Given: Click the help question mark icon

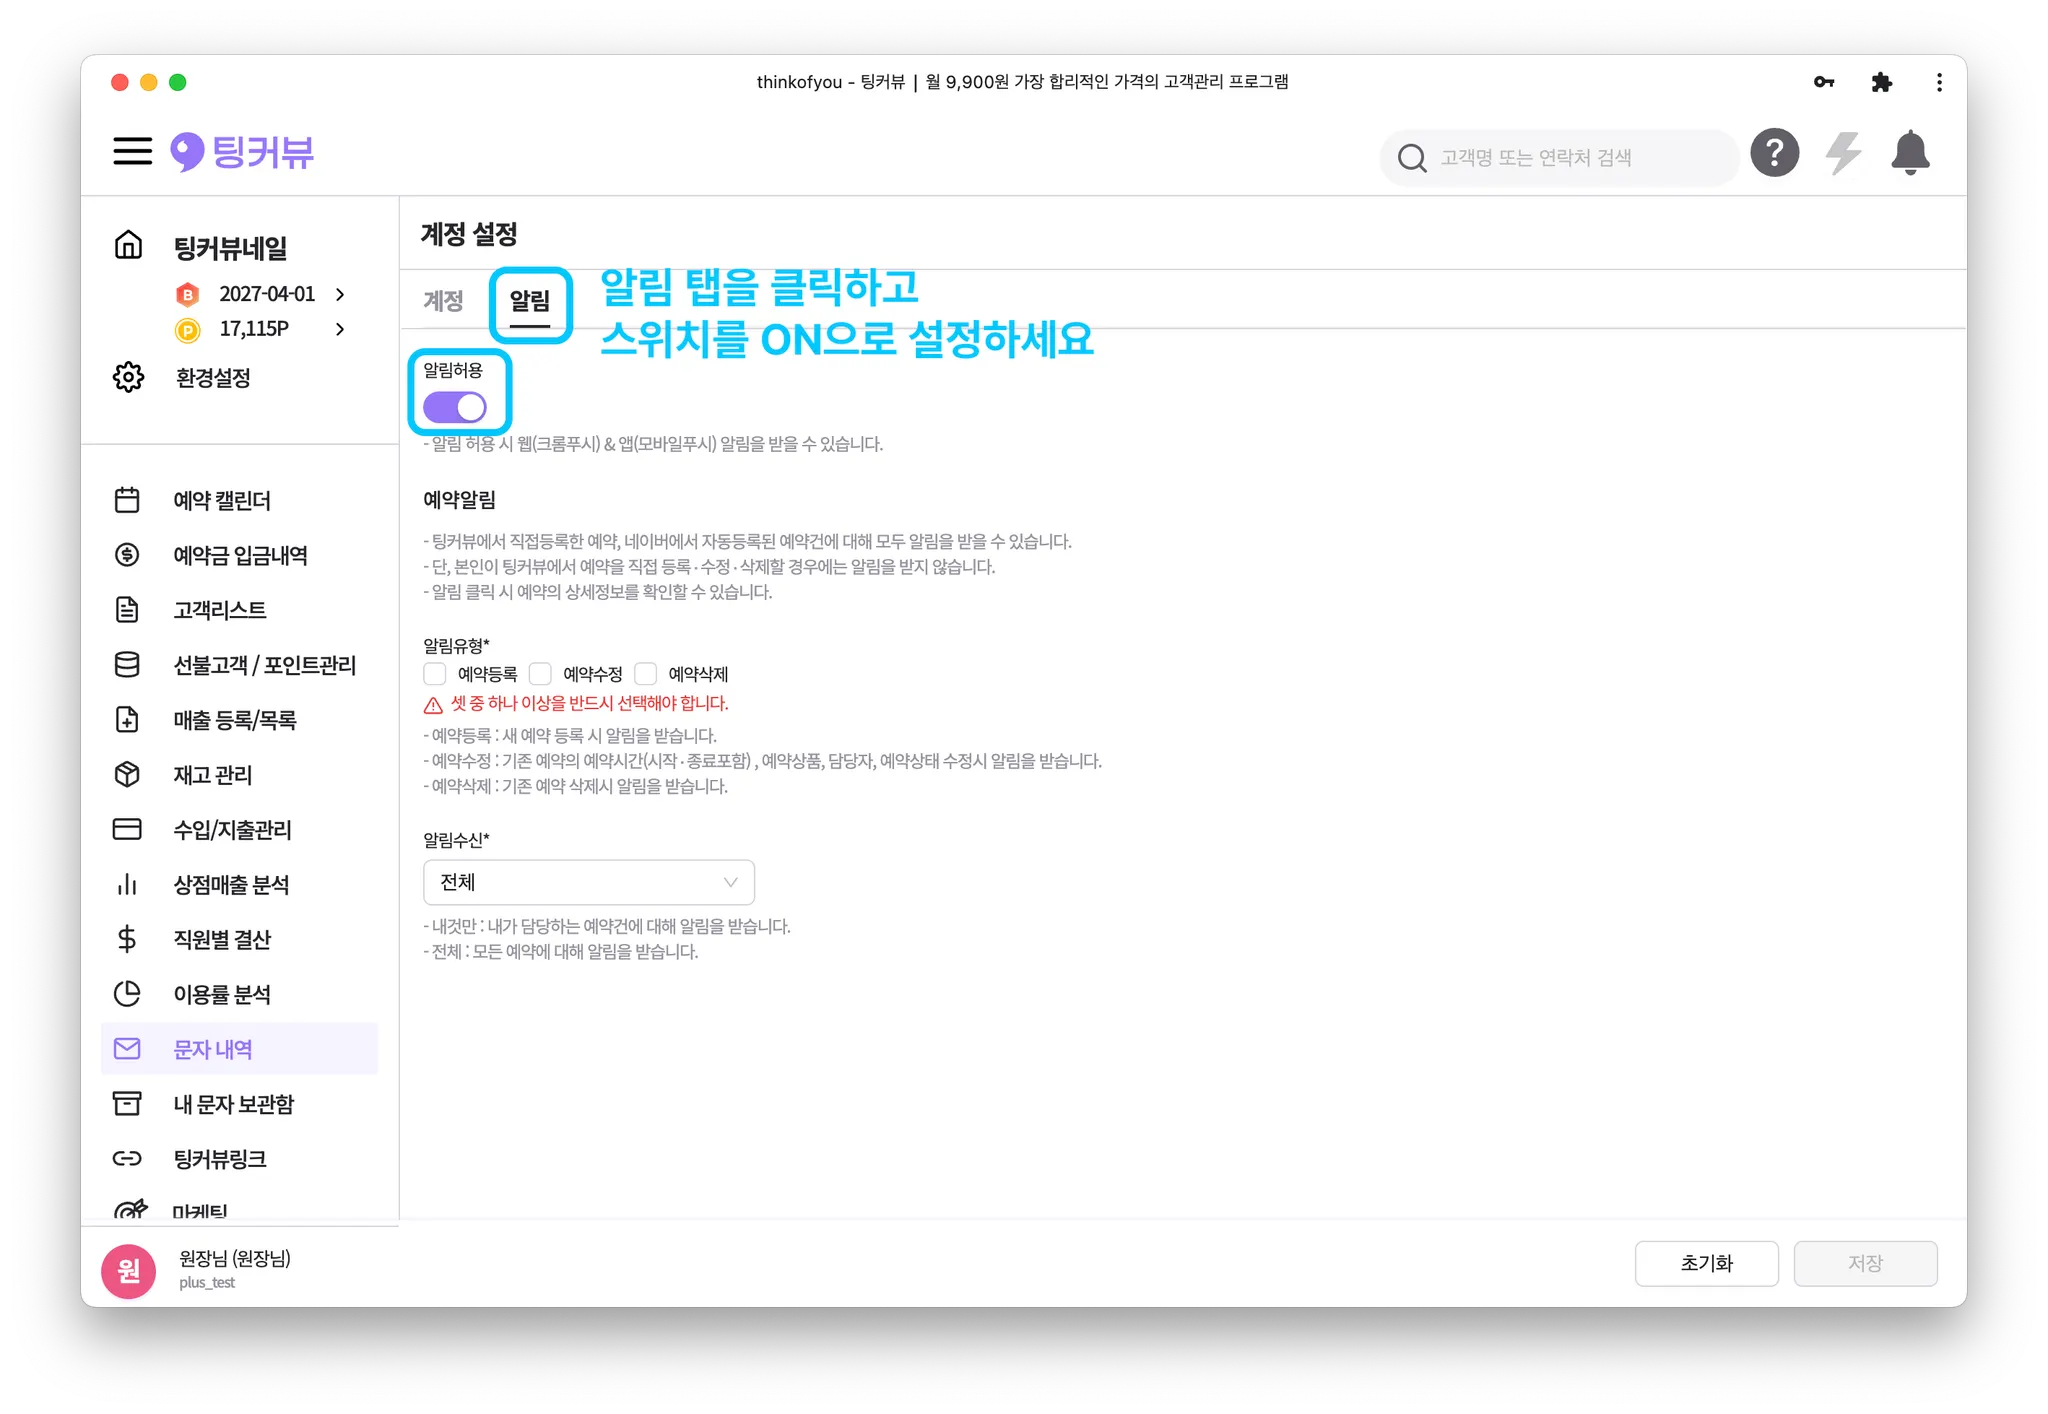Looking at the screenshot, I should click(x=1774, y=154).
